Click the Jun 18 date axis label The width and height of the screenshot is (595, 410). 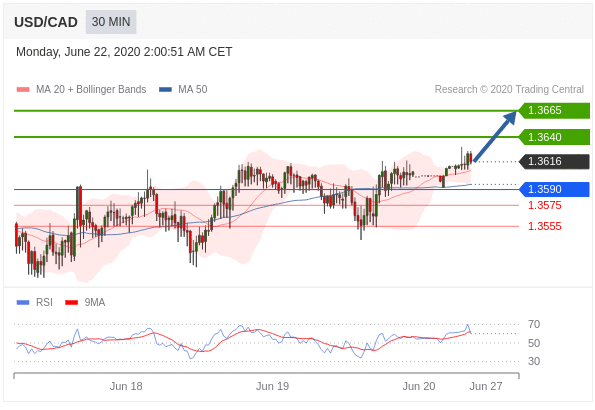tap(126, 386)
